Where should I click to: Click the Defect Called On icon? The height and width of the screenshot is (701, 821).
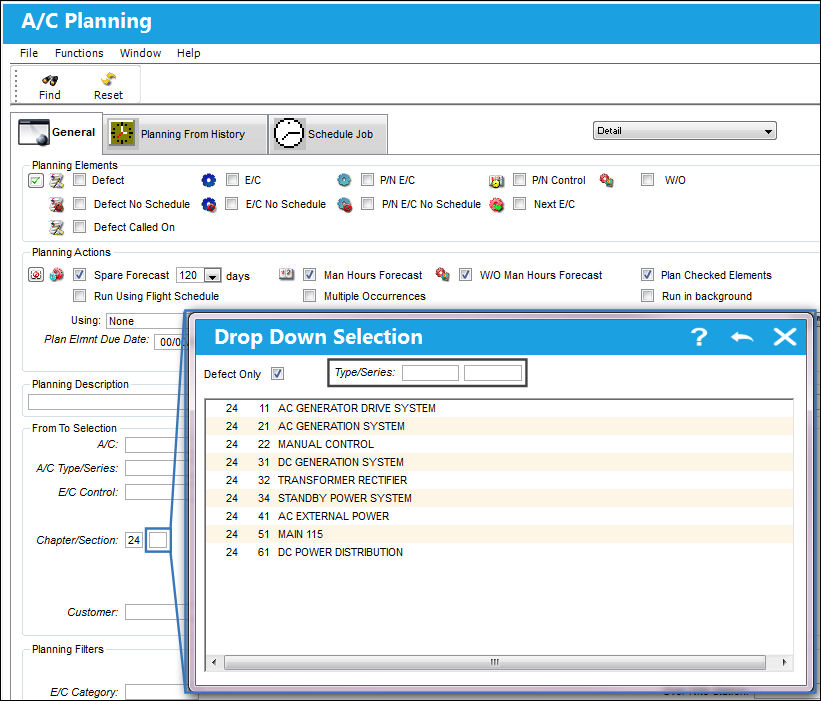coord(57,227)
